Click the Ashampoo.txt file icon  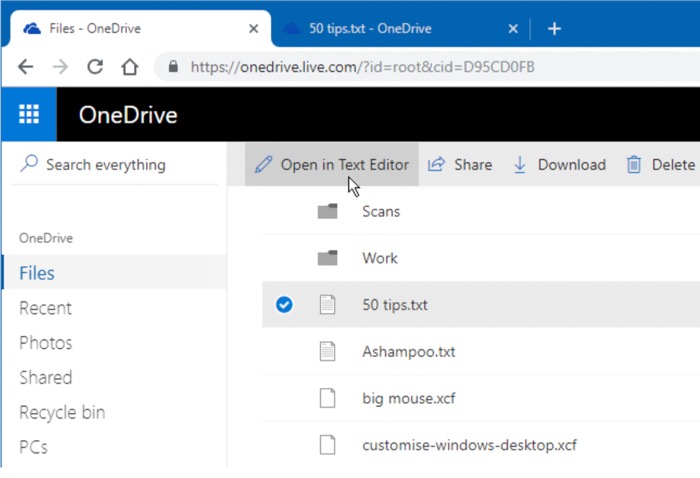pos(327,351)
